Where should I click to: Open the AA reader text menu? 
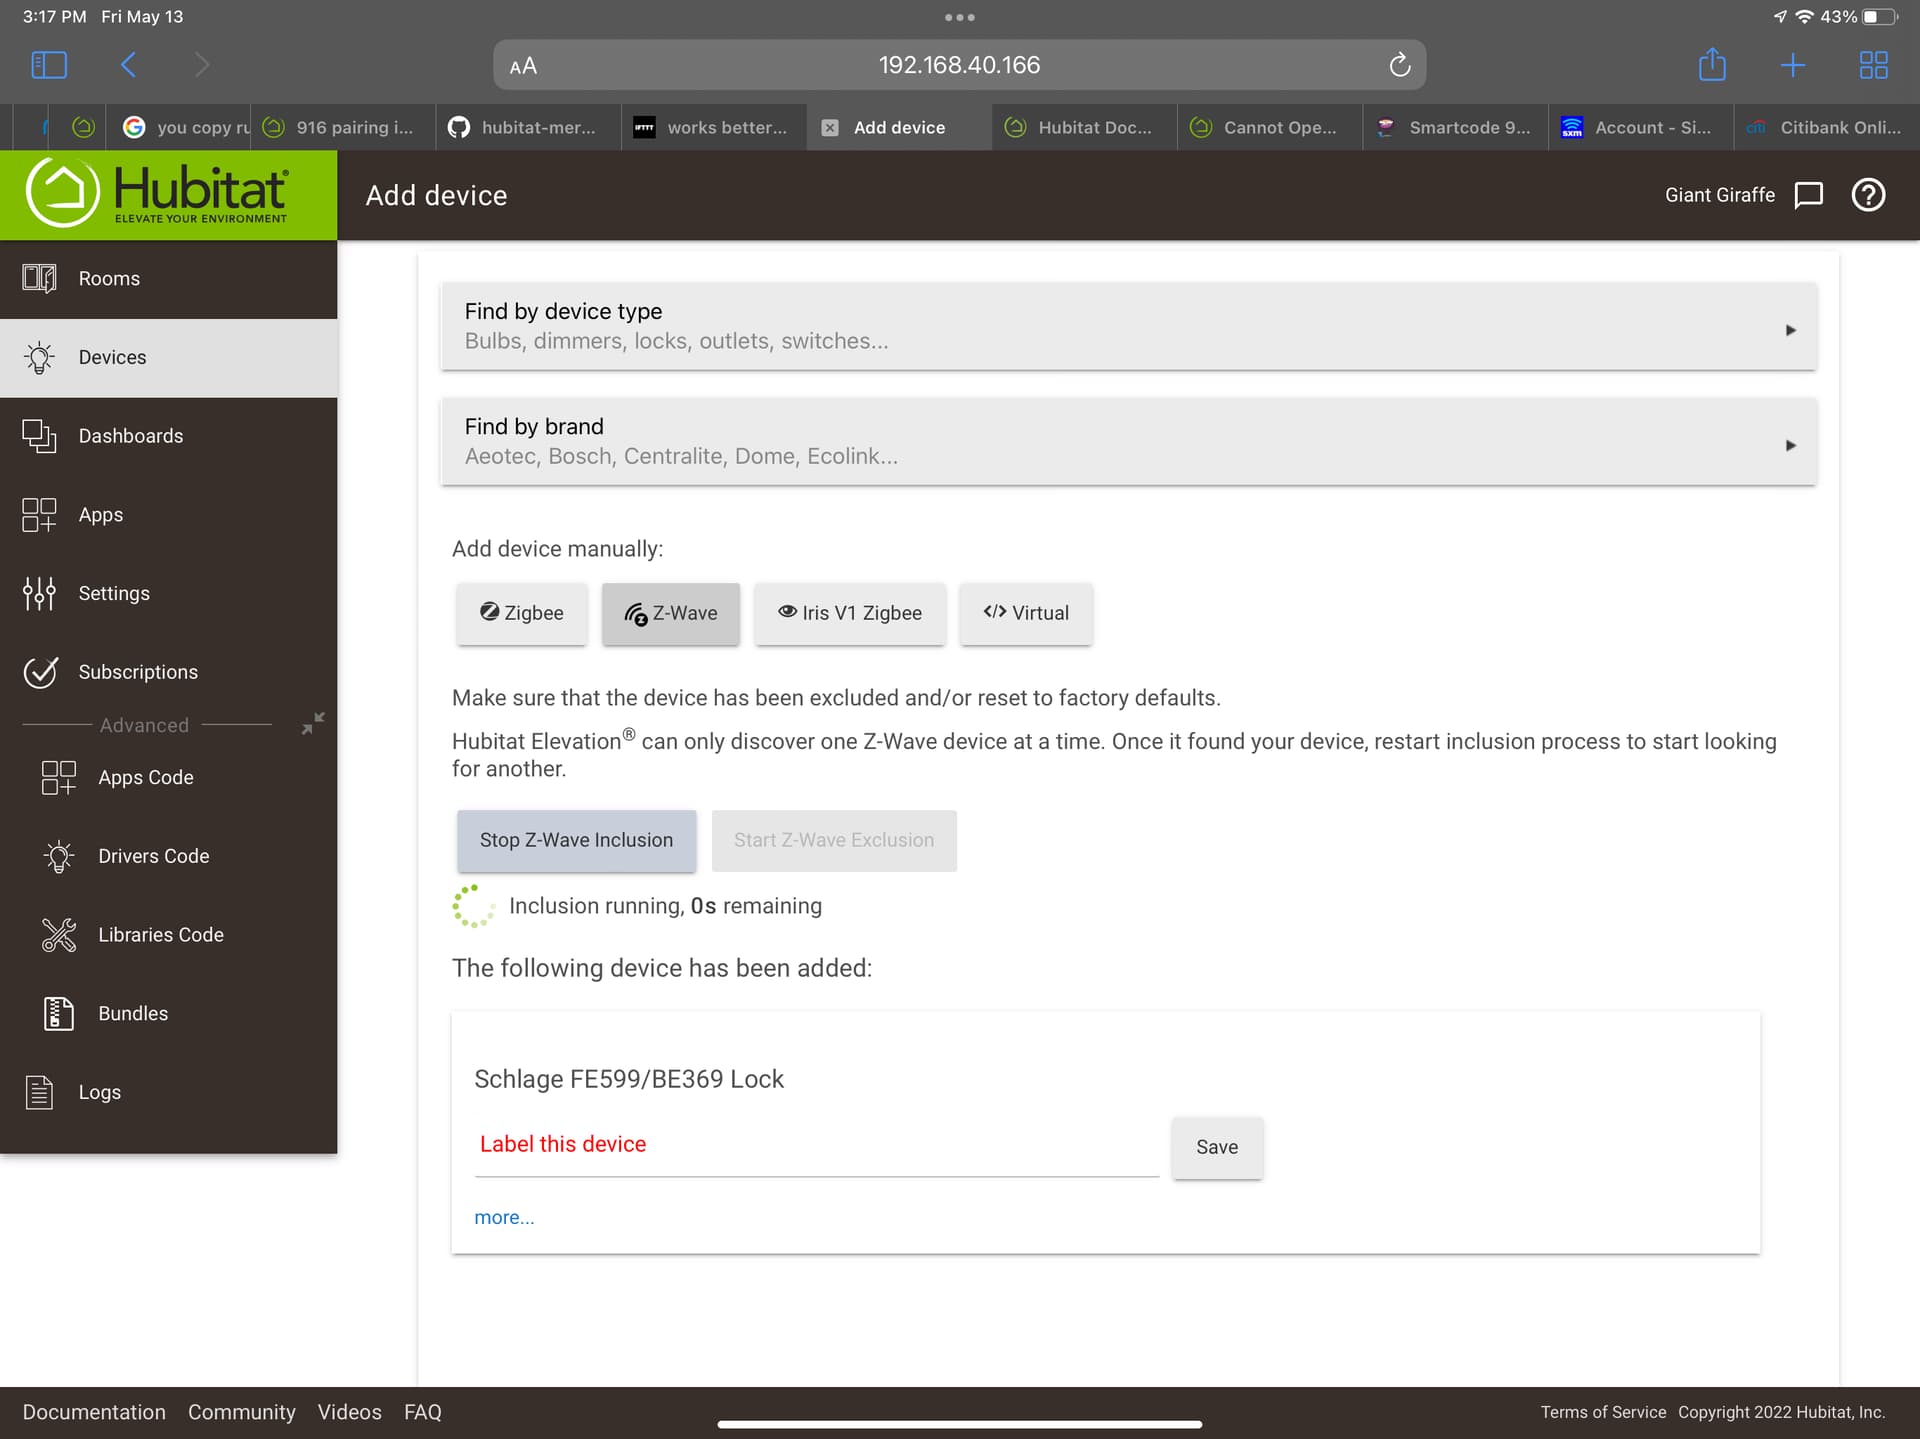(x=523, y=66)
